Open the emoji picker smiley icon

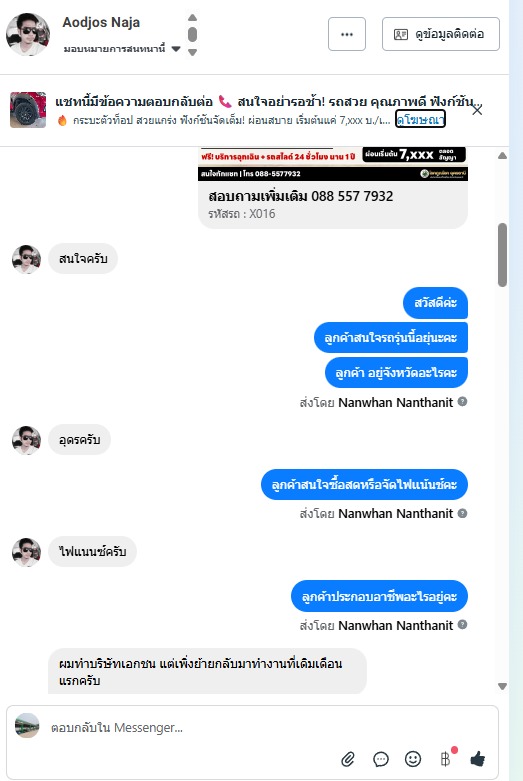pyautogui.click(x=413, y=759)
